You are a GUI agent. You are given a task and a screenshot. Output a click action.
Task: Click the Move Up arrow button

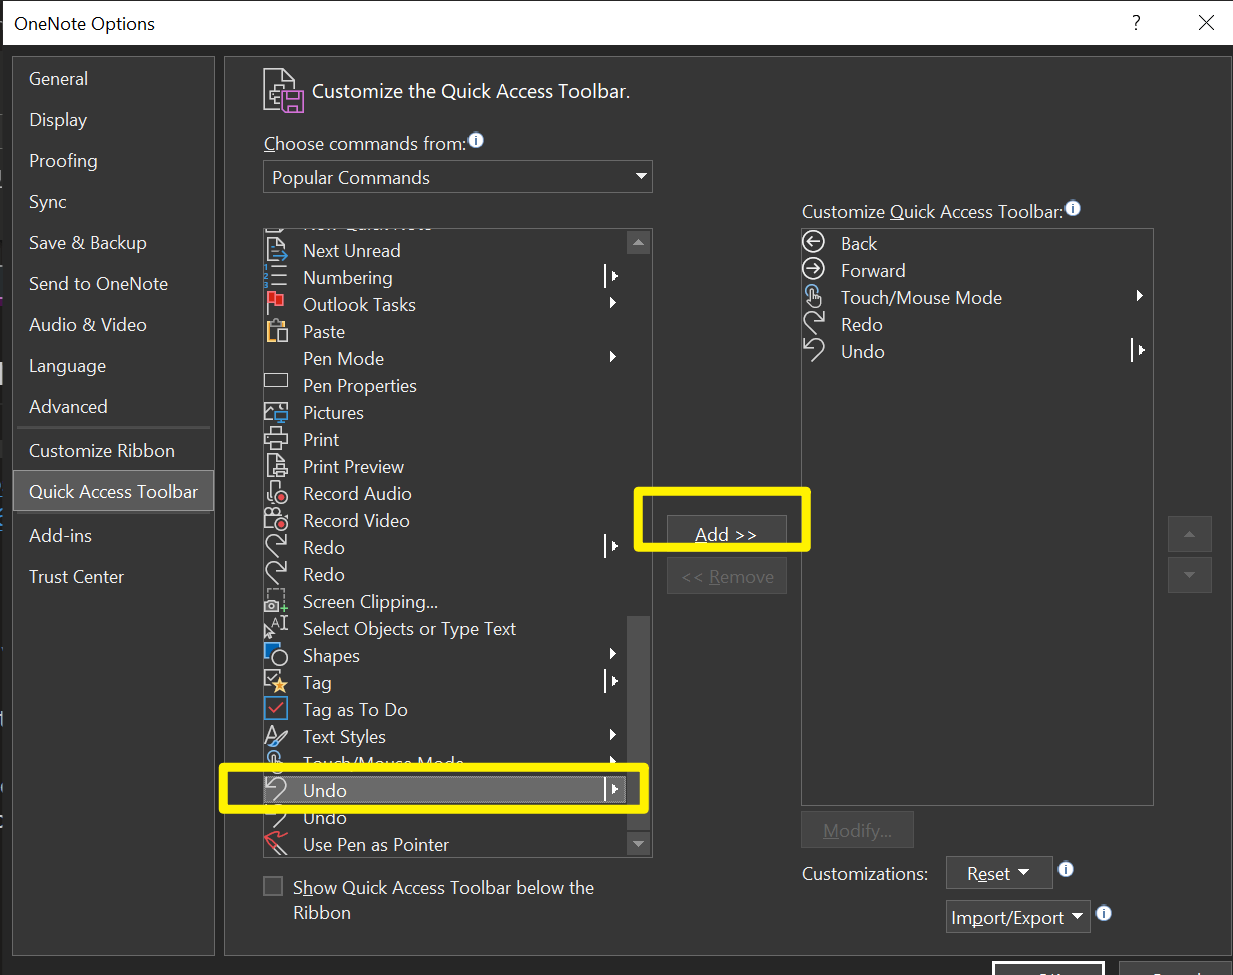point(1190,534)
